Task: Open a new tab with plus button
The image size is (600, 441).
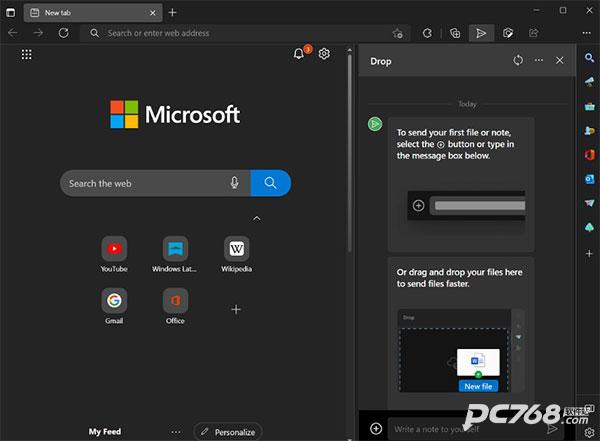Action: point(172,13)
